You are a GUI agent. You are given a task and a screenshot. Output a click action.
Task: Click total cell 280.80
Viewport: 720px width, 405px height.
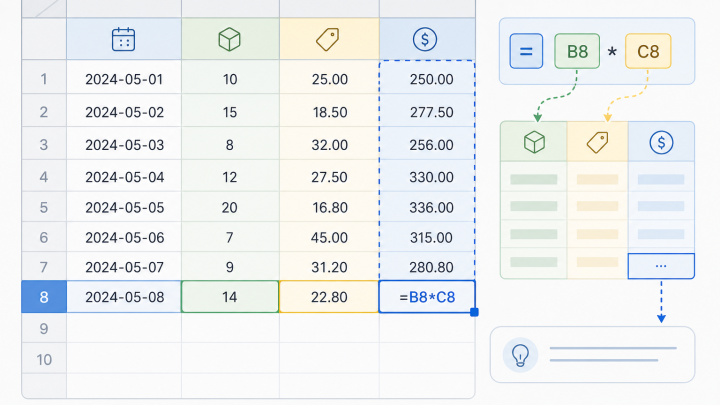point(427,267)
